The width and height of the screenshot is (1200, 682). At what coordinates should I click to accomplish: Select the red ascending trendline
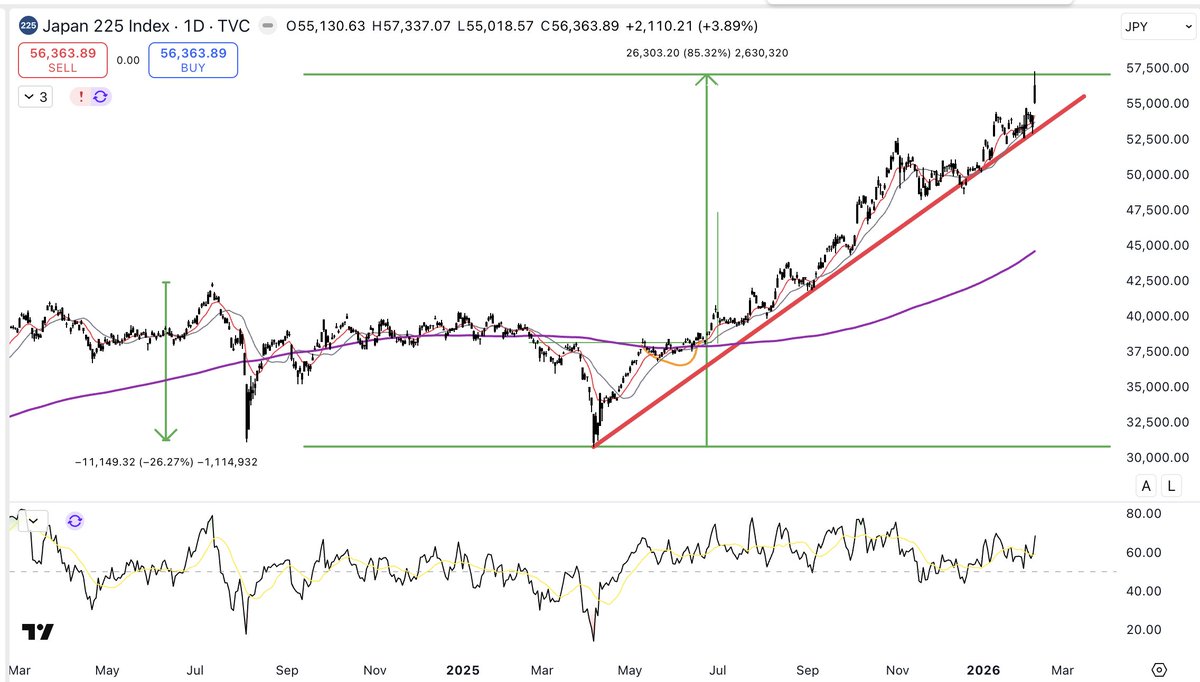pyautogui.click(x=840, y=271)
